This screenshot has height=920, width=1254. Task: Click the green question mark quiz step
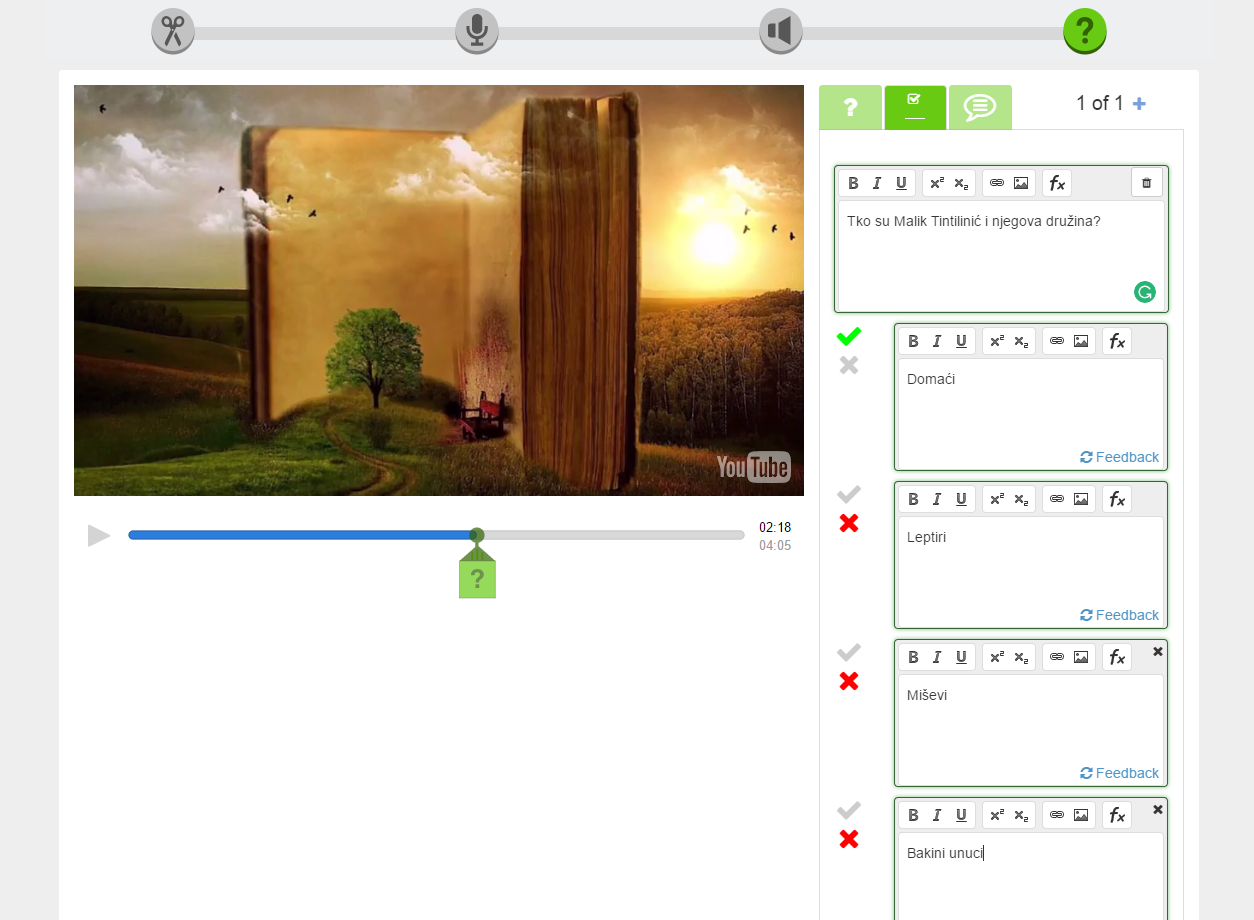point(1084,31)
